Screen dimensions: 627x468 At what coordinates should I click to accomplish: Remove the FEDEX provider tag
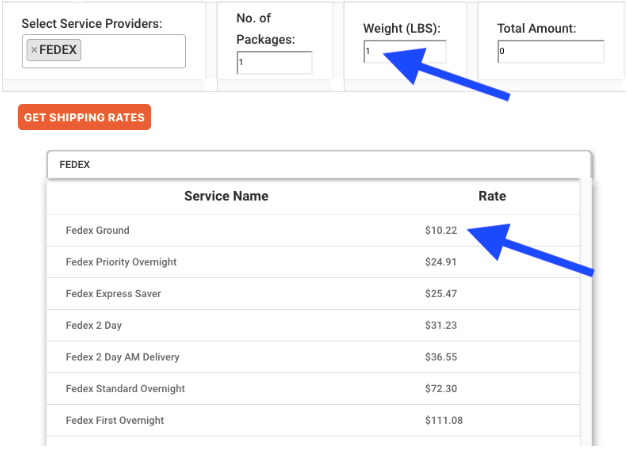pos(34,50)
